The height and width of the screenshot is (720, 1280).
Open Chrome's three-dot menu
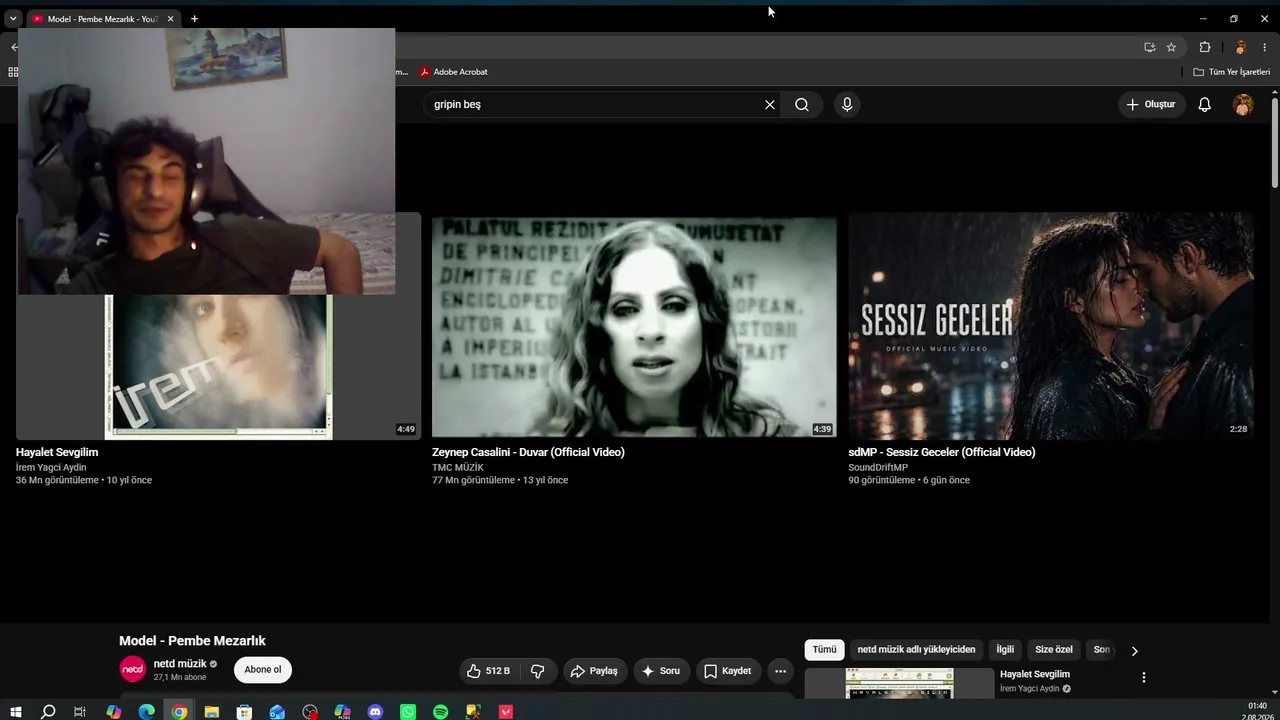click(x=1265, y=47)
